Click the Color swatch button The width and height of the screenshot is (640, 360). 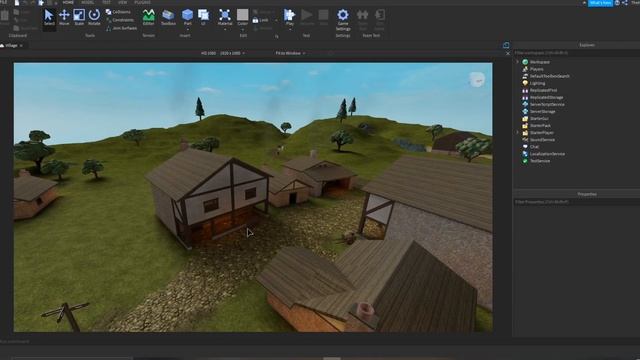(x=242, y=16)
